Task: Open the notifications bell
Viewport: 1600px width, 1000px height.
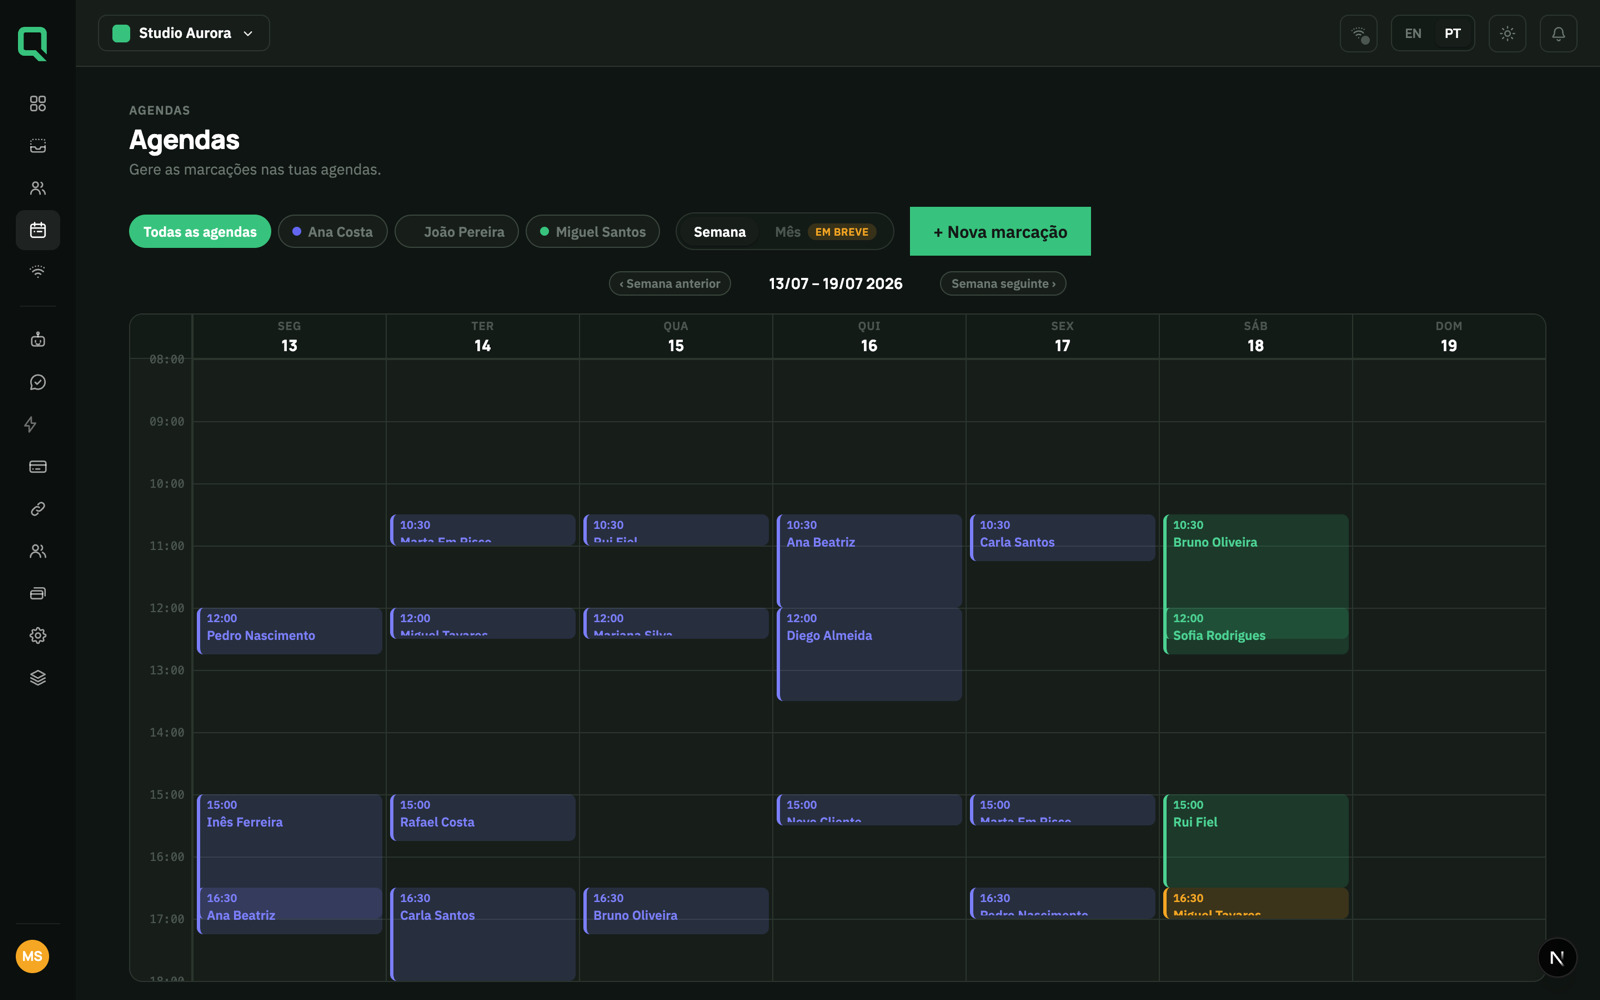Action: (x=1558, y=33)
